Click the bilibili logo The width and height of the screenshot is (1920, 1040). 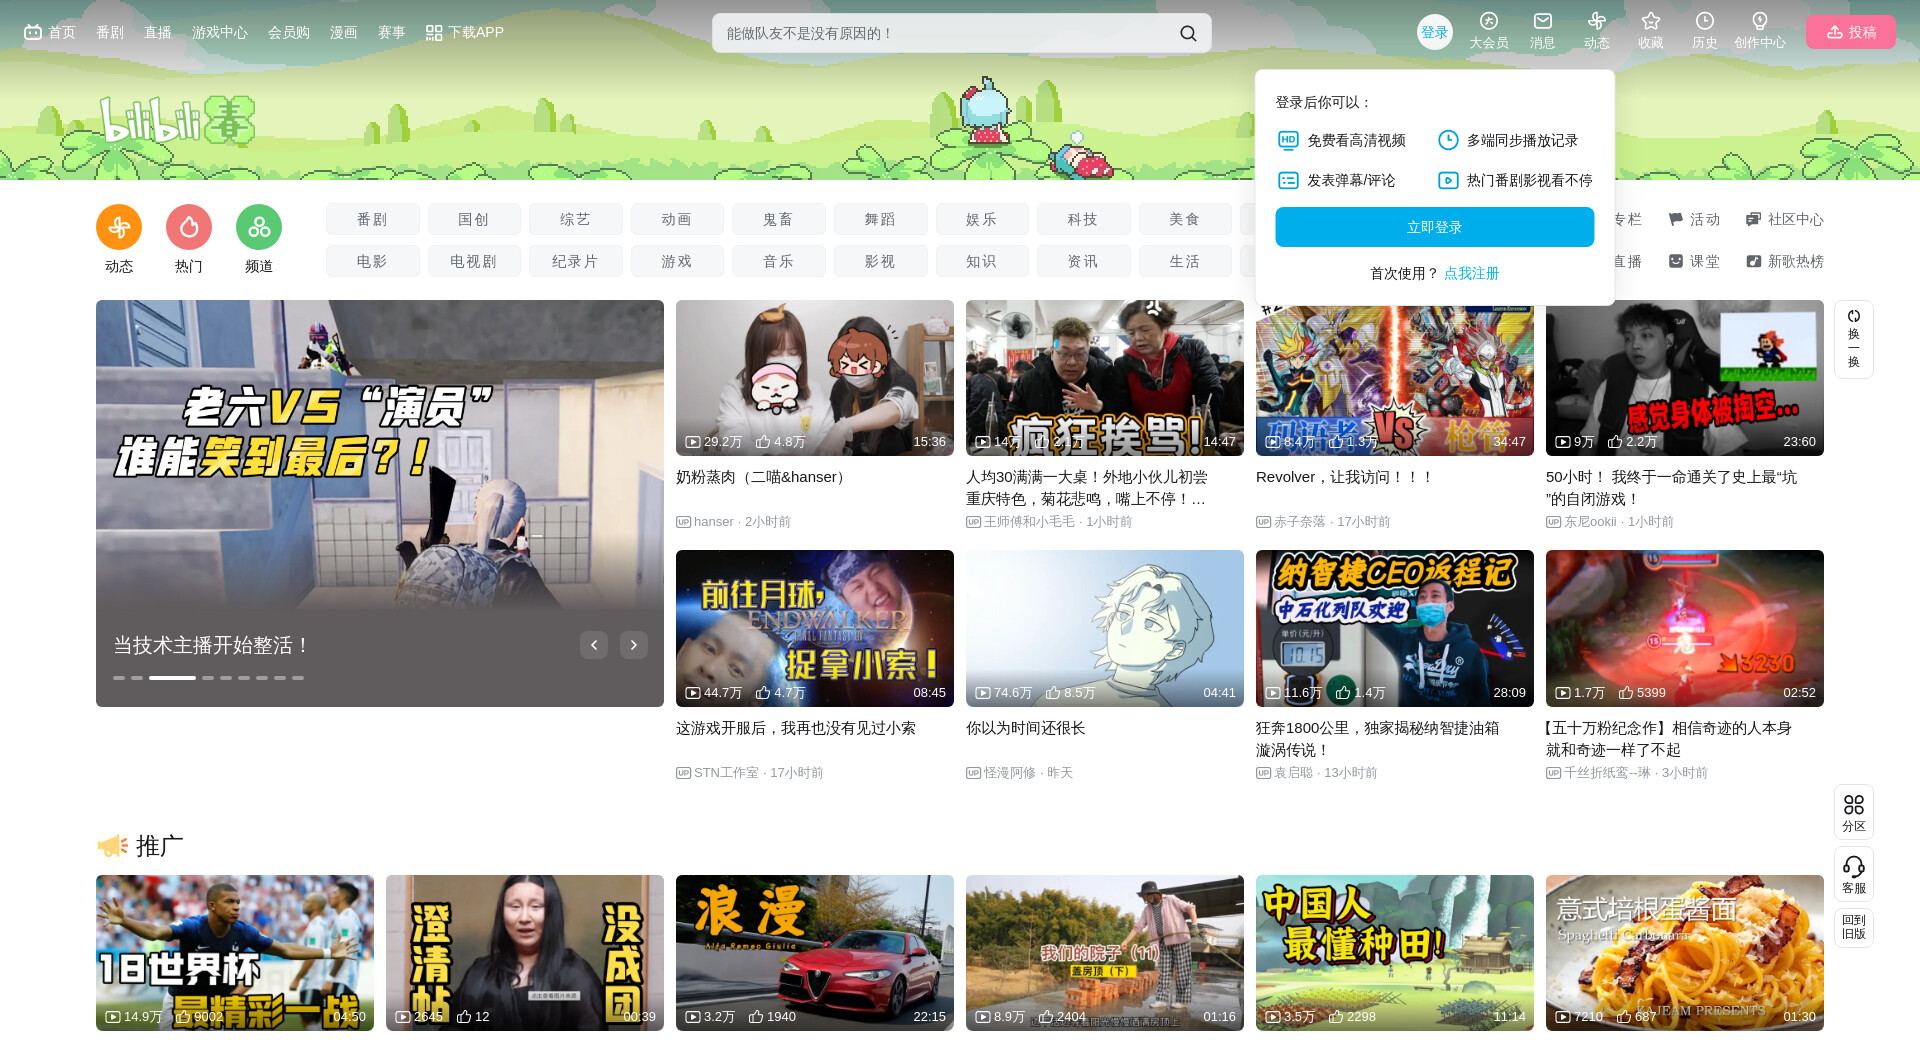[x=177, y=122]
